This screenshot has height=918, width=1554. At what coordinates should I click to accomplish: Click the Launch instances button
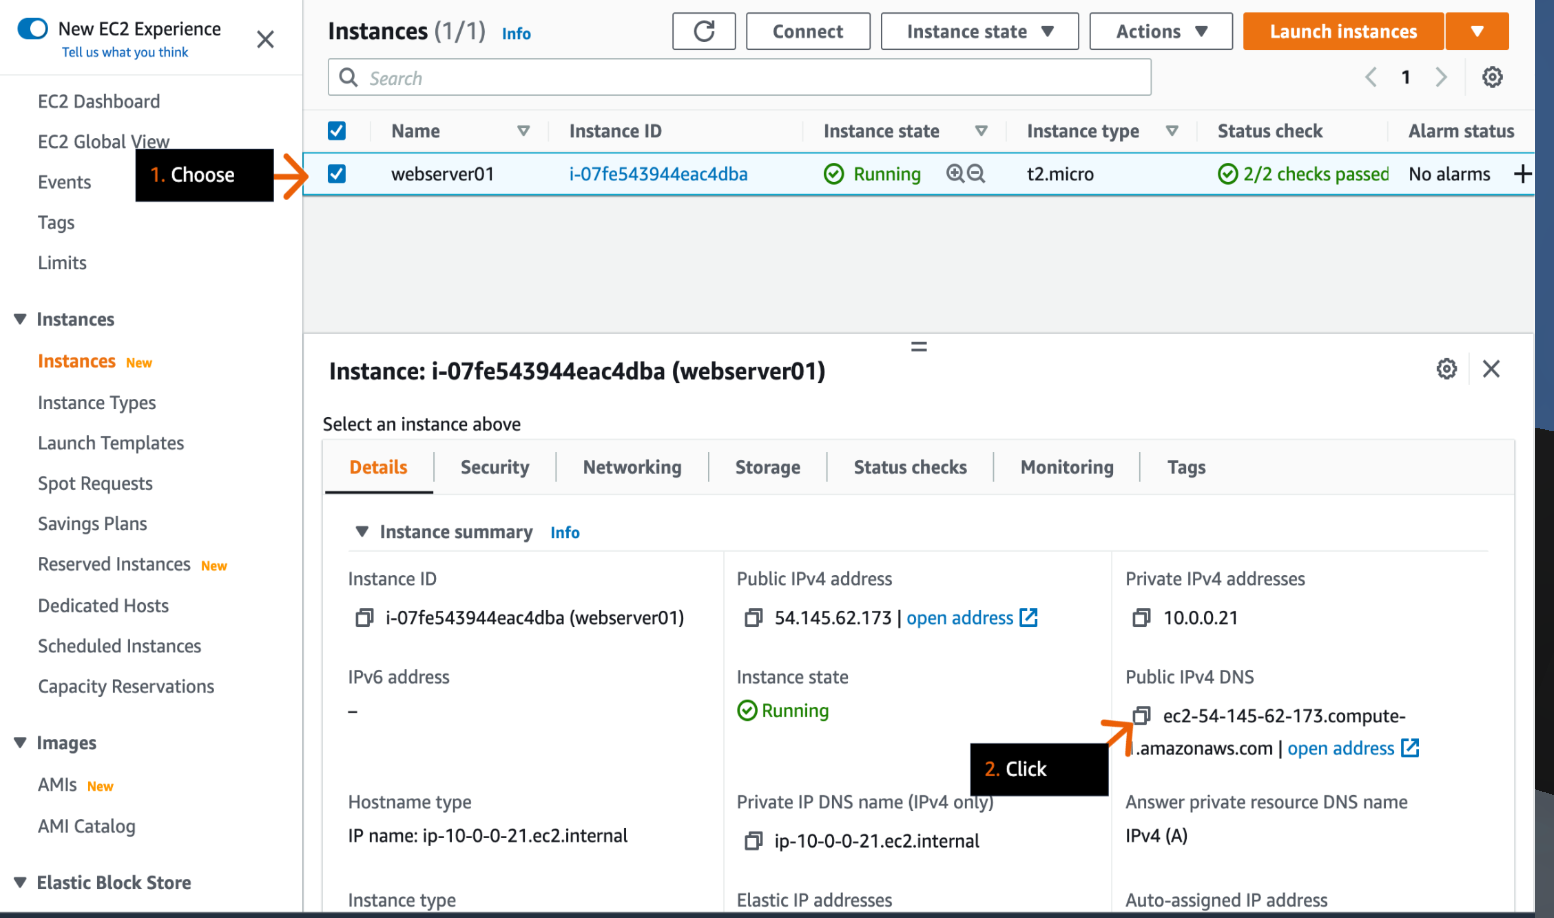coord(1342,31)
